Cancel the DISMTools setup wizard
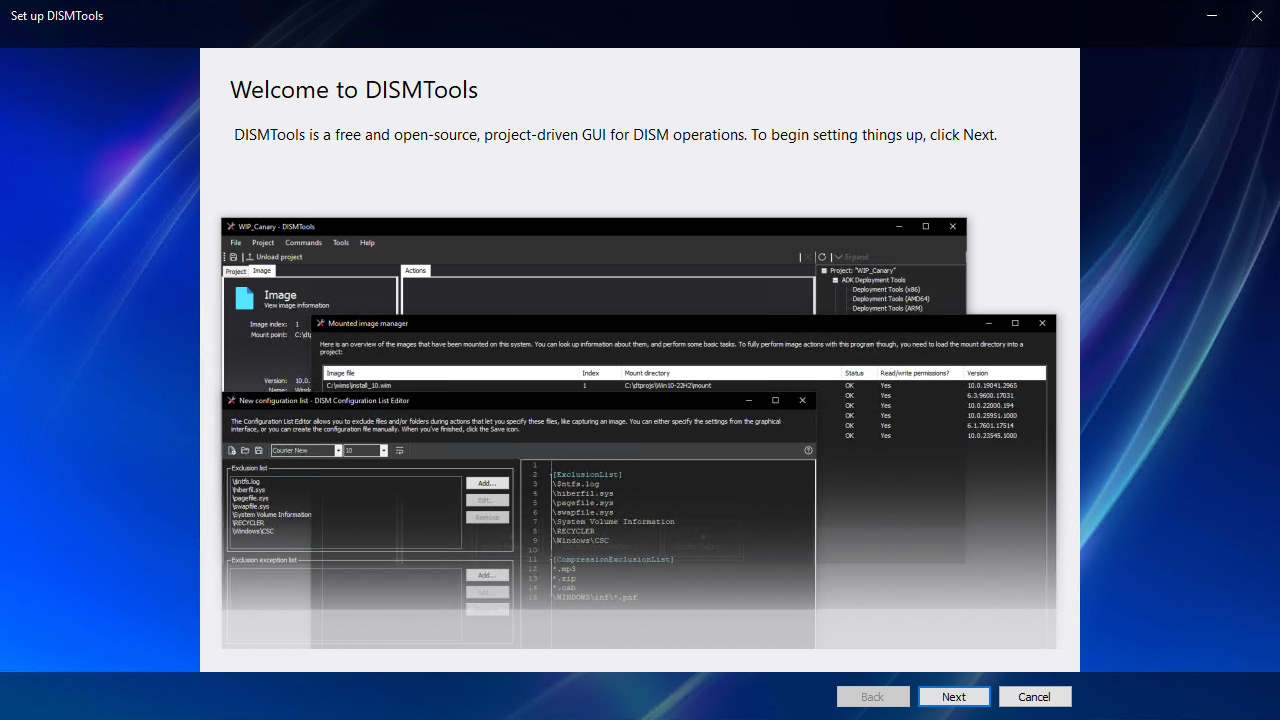The image size is (1280, 720). click(1034, 696)
